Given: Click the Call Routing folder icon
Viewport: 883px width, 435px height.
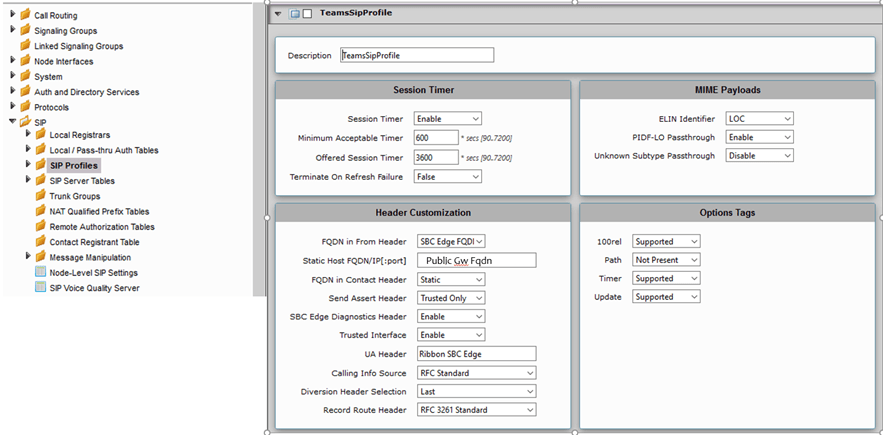Looking at the screenshot, I should pos(25,15).
